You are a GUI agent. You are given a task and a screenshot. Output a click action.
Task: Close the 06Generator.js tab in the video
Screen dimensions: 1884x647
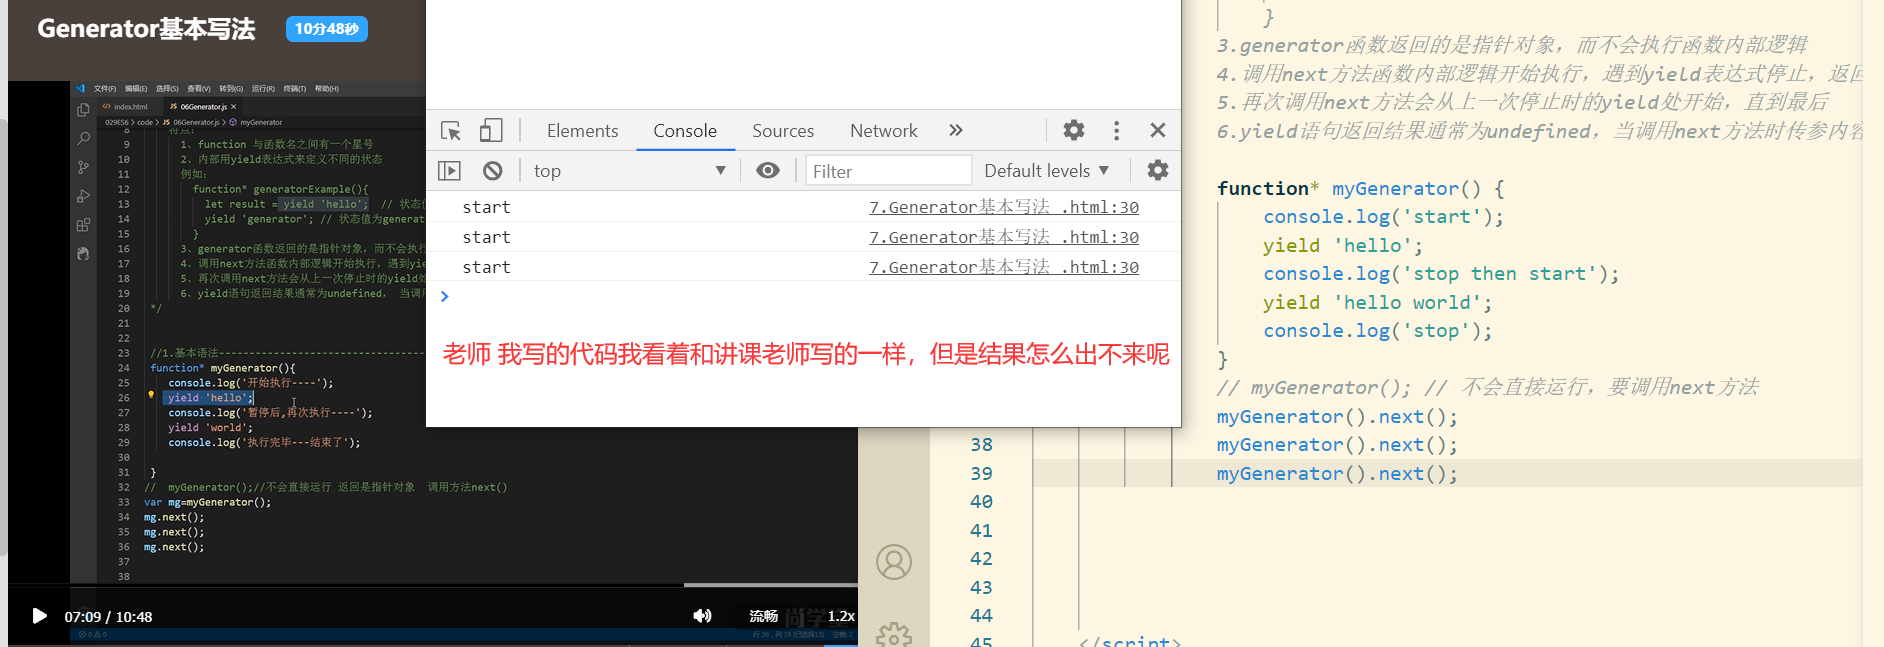coord(234,107)
